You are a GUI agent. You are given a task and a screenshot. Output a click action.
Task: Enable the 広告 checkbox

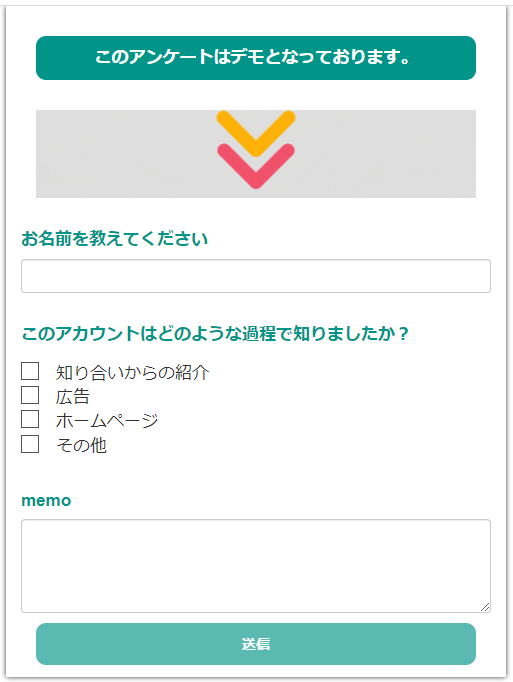(30, 395)
